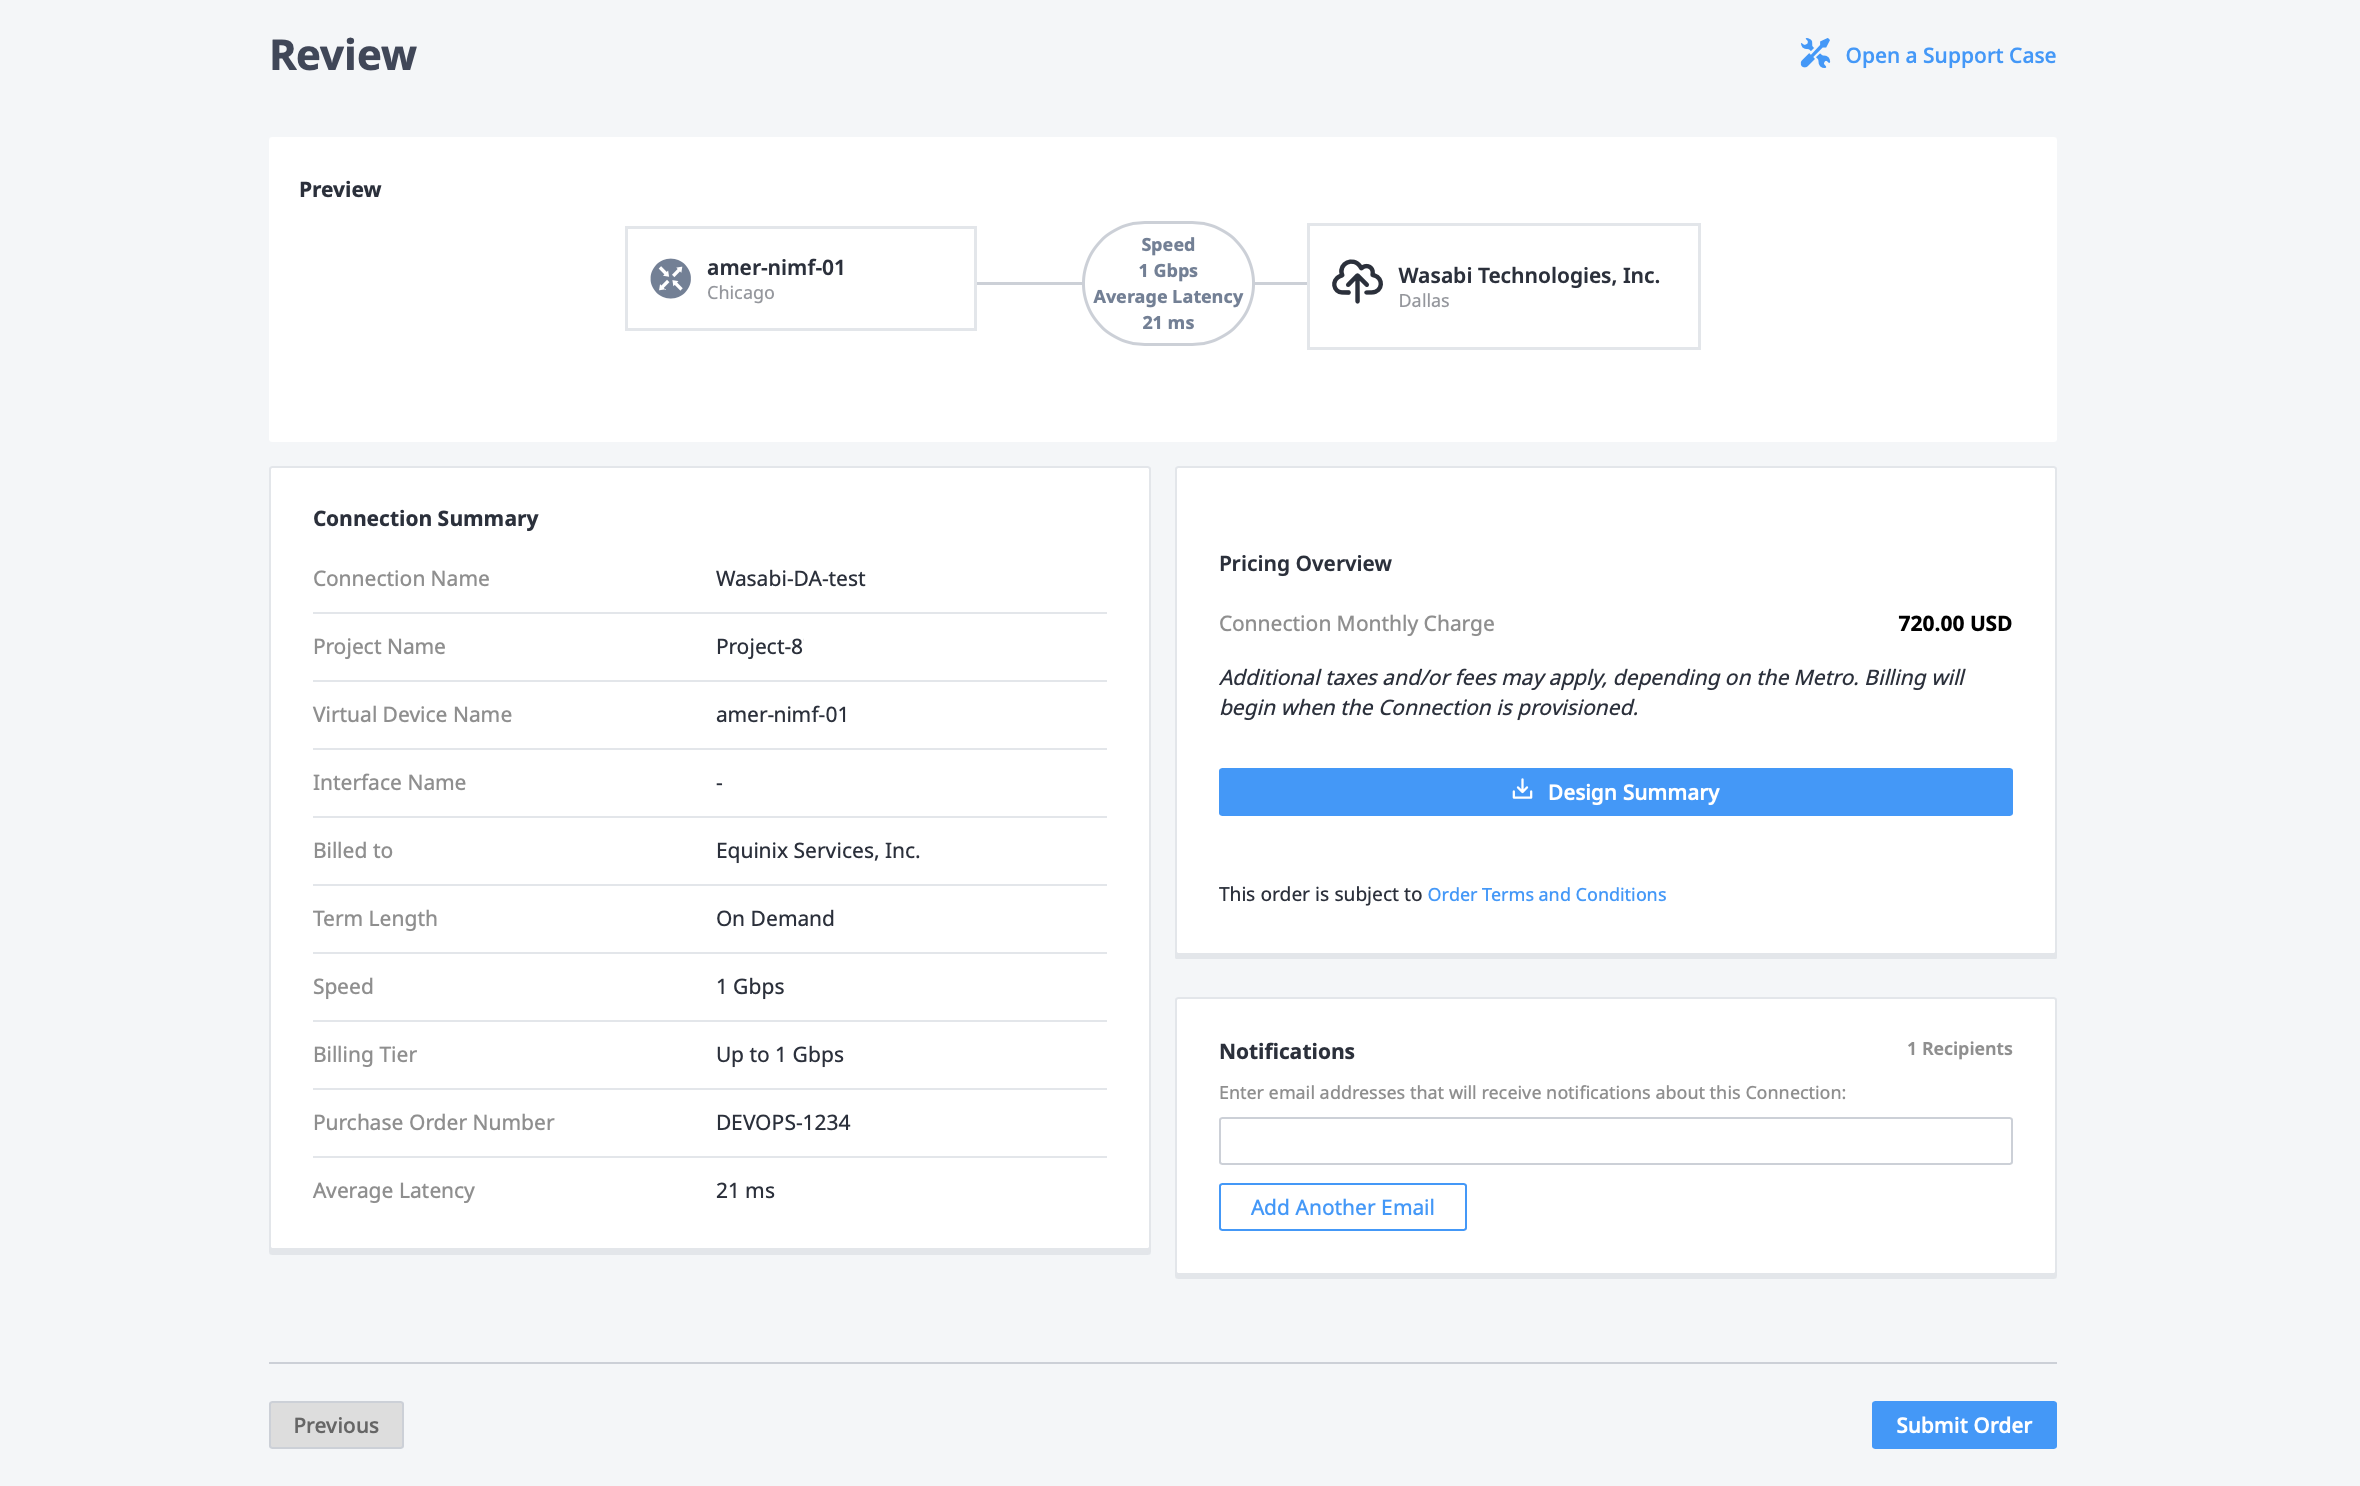The width and height of the screenshot is (2360, 1486).
Task: Click the download icon on Design Summary
Action: pyautogui.click(x=1522, y=791)
